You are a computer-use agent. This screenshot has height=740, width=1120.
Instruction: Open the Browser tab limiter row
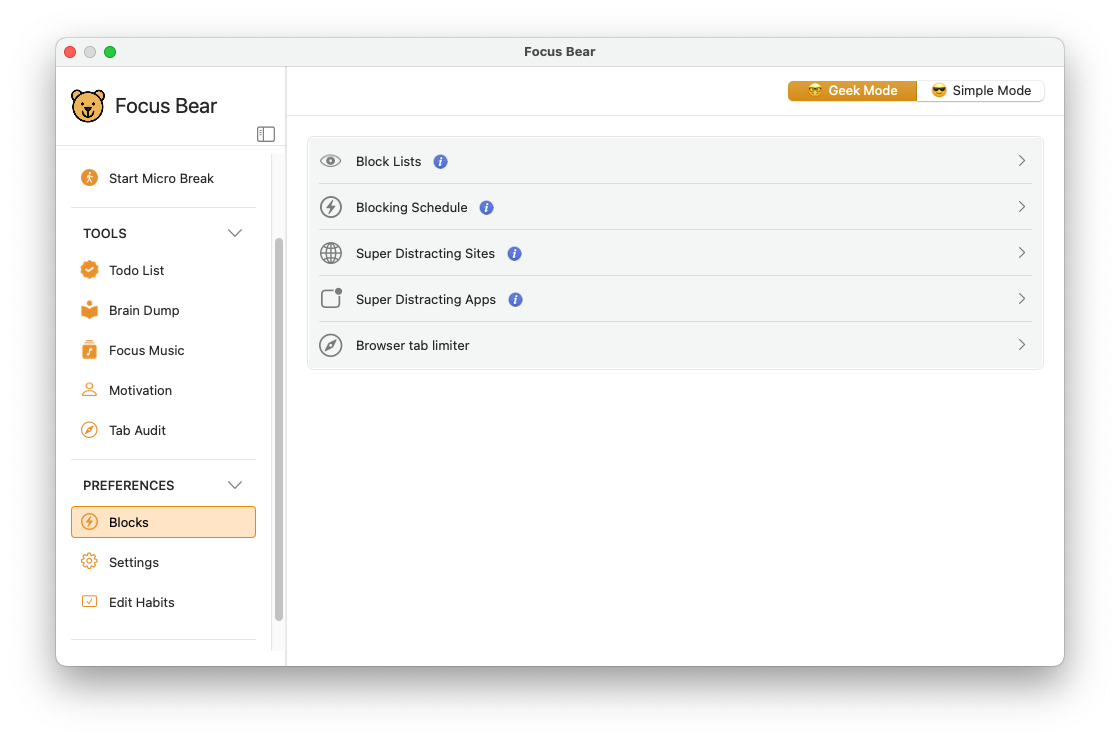point(675,345)
